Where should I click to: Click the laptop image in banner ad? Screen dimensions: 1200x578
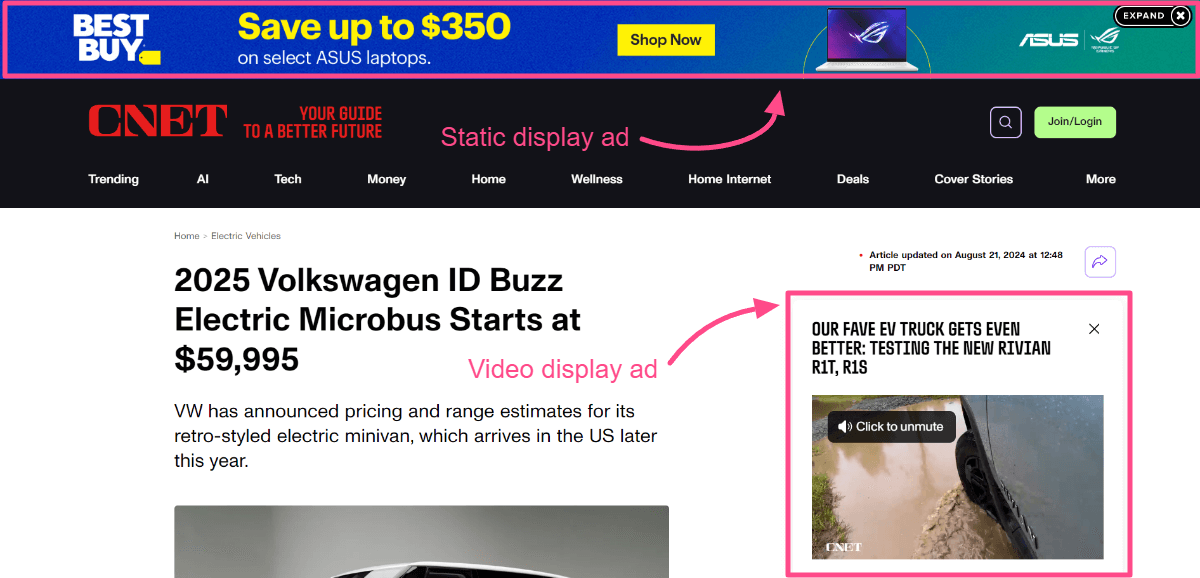tap(867, 39)
